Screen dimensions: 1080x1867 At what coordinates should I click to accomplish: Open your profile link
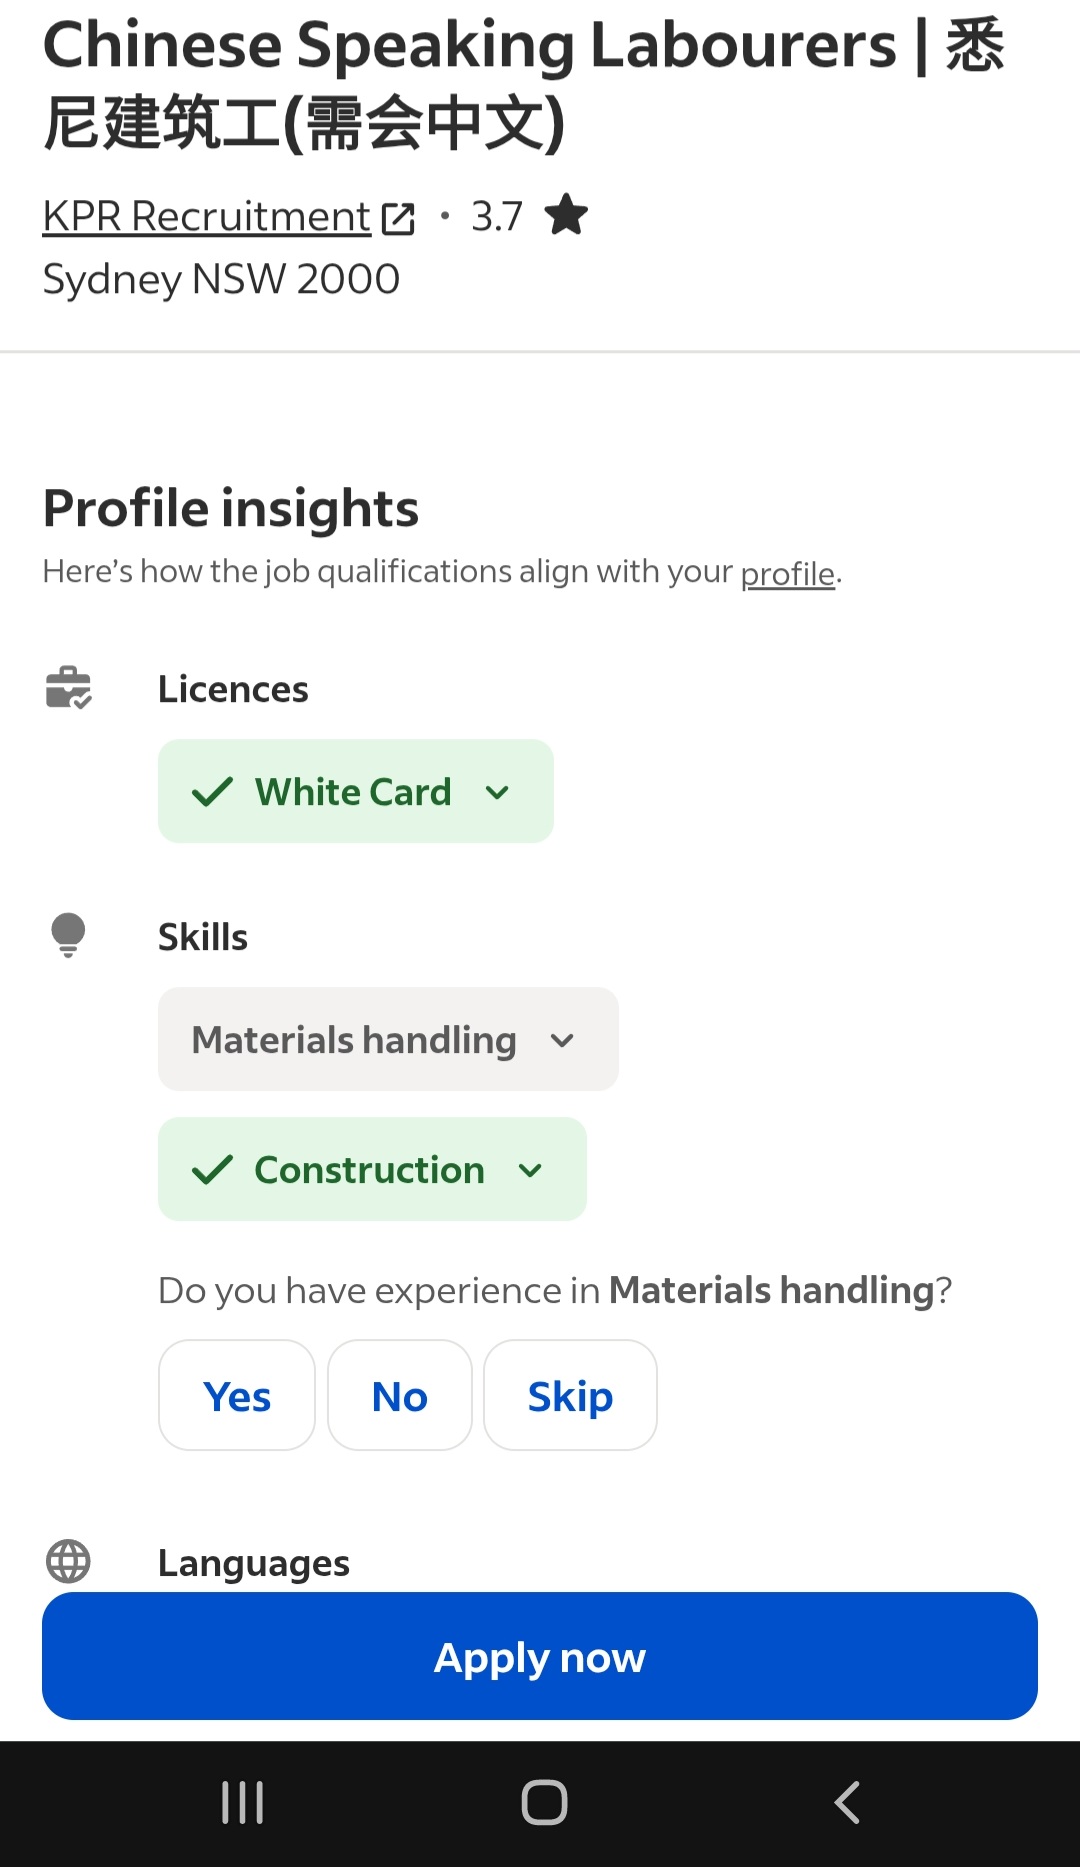pos(787,574)
